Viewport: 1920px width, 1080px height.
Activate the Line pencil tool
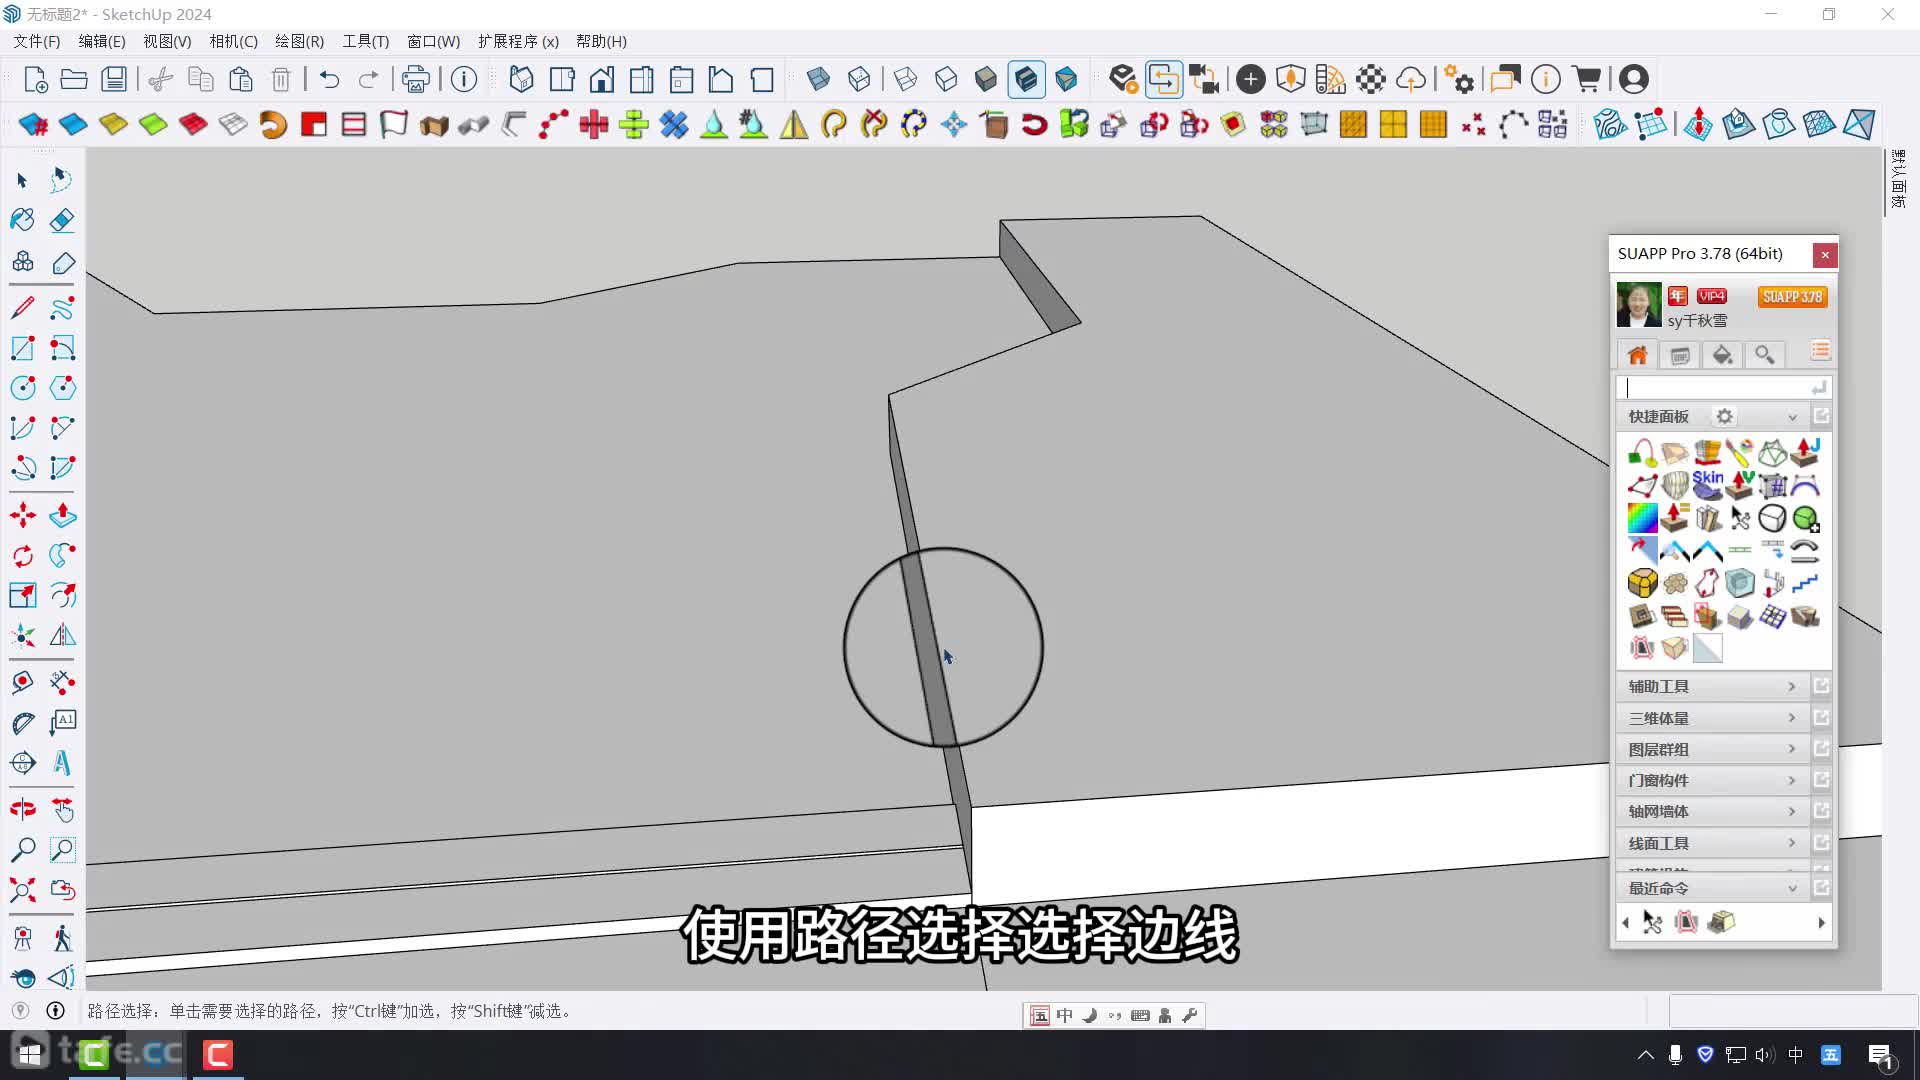coord(22,308)
